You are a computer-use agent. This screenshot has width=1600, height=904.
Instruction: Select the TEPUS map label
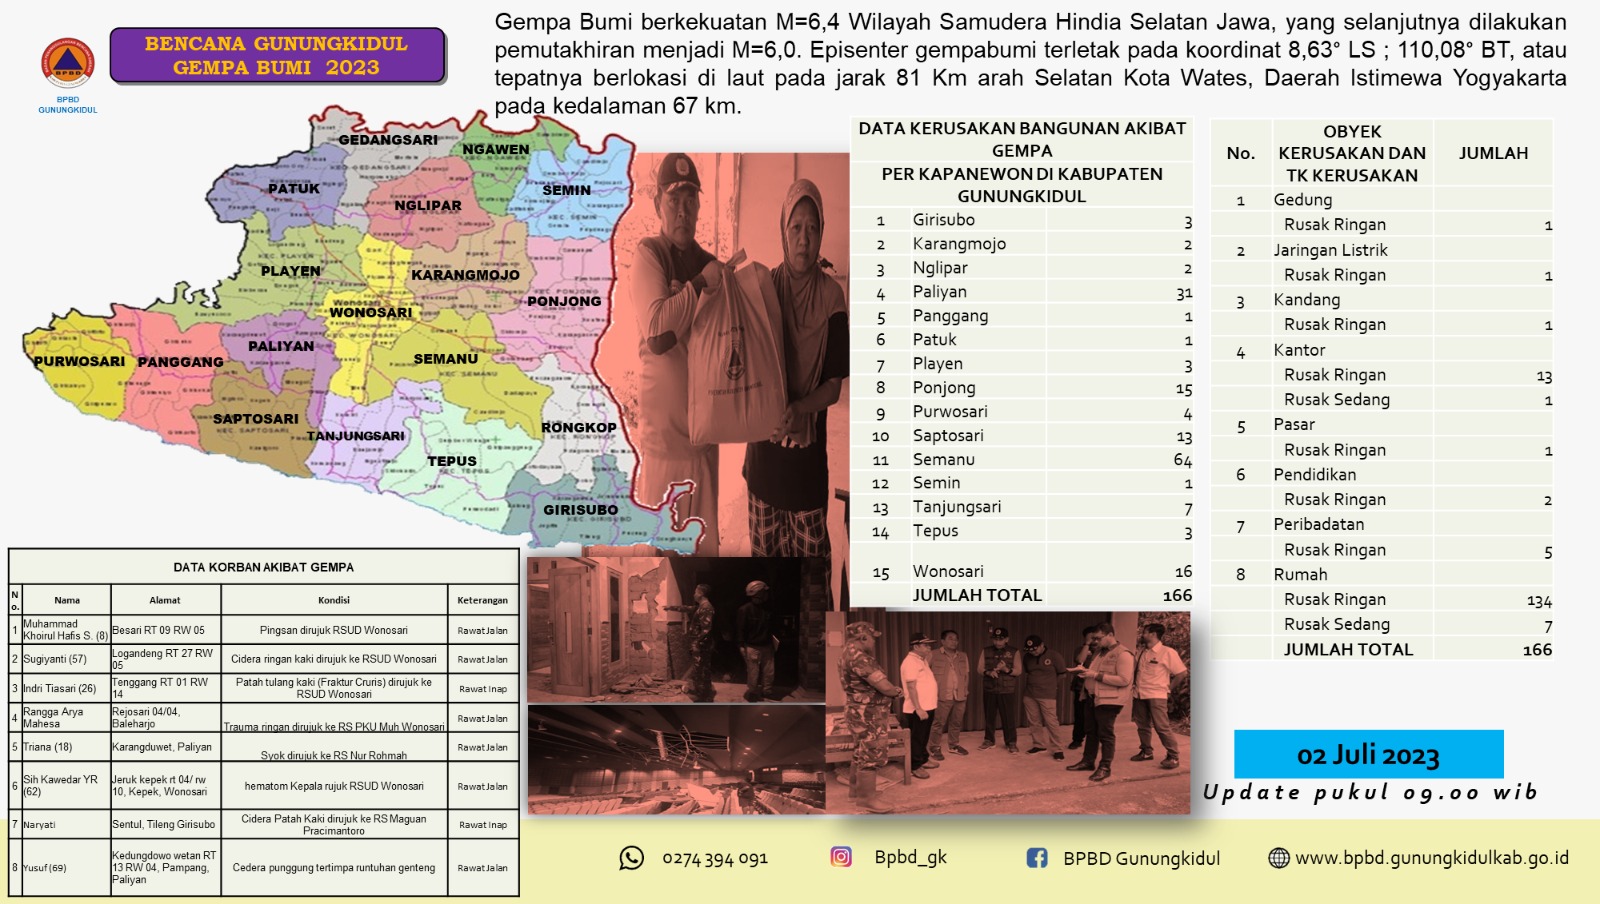[452, 461]
